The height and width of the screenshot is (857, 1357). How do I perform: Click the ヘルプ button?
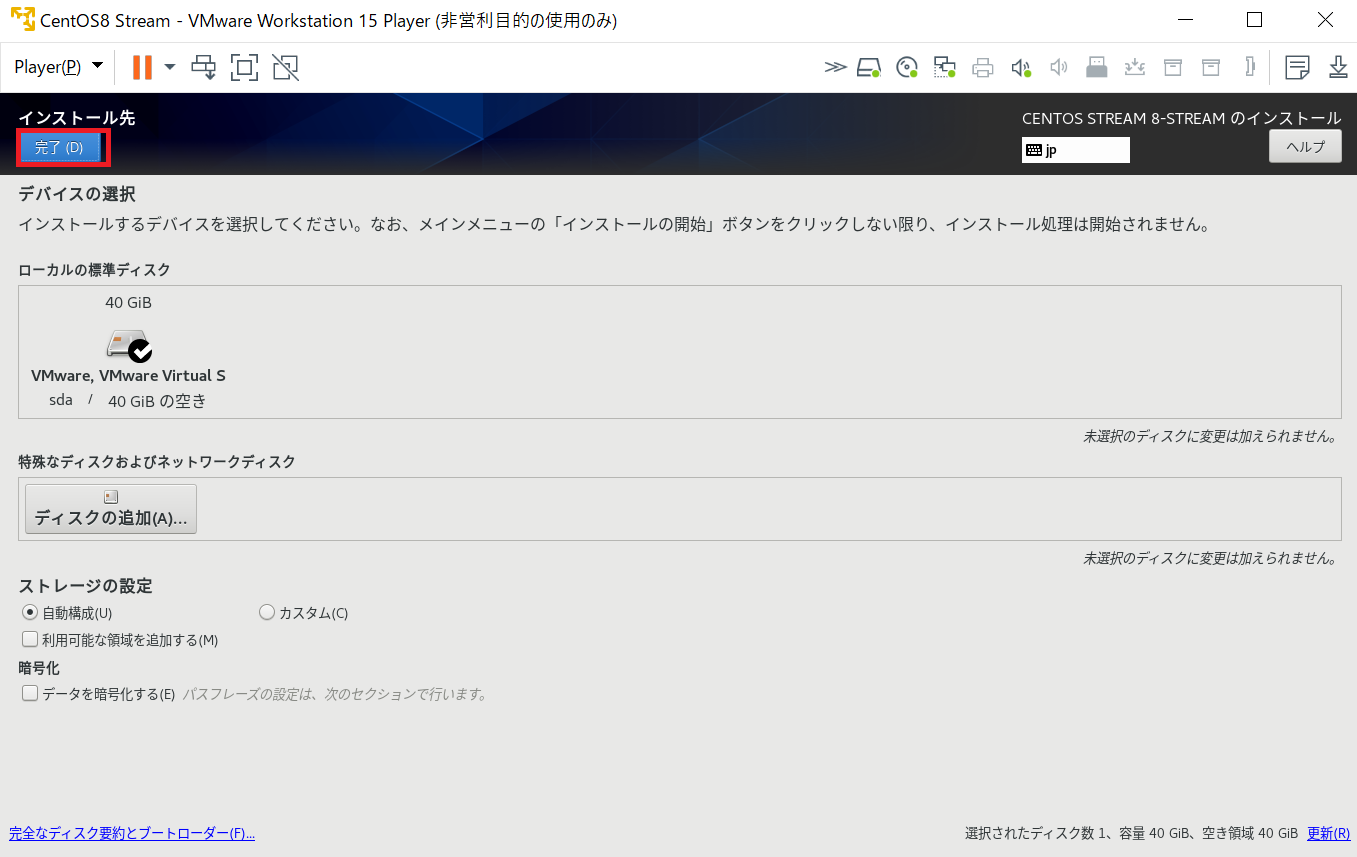(x=1305, y=147)
